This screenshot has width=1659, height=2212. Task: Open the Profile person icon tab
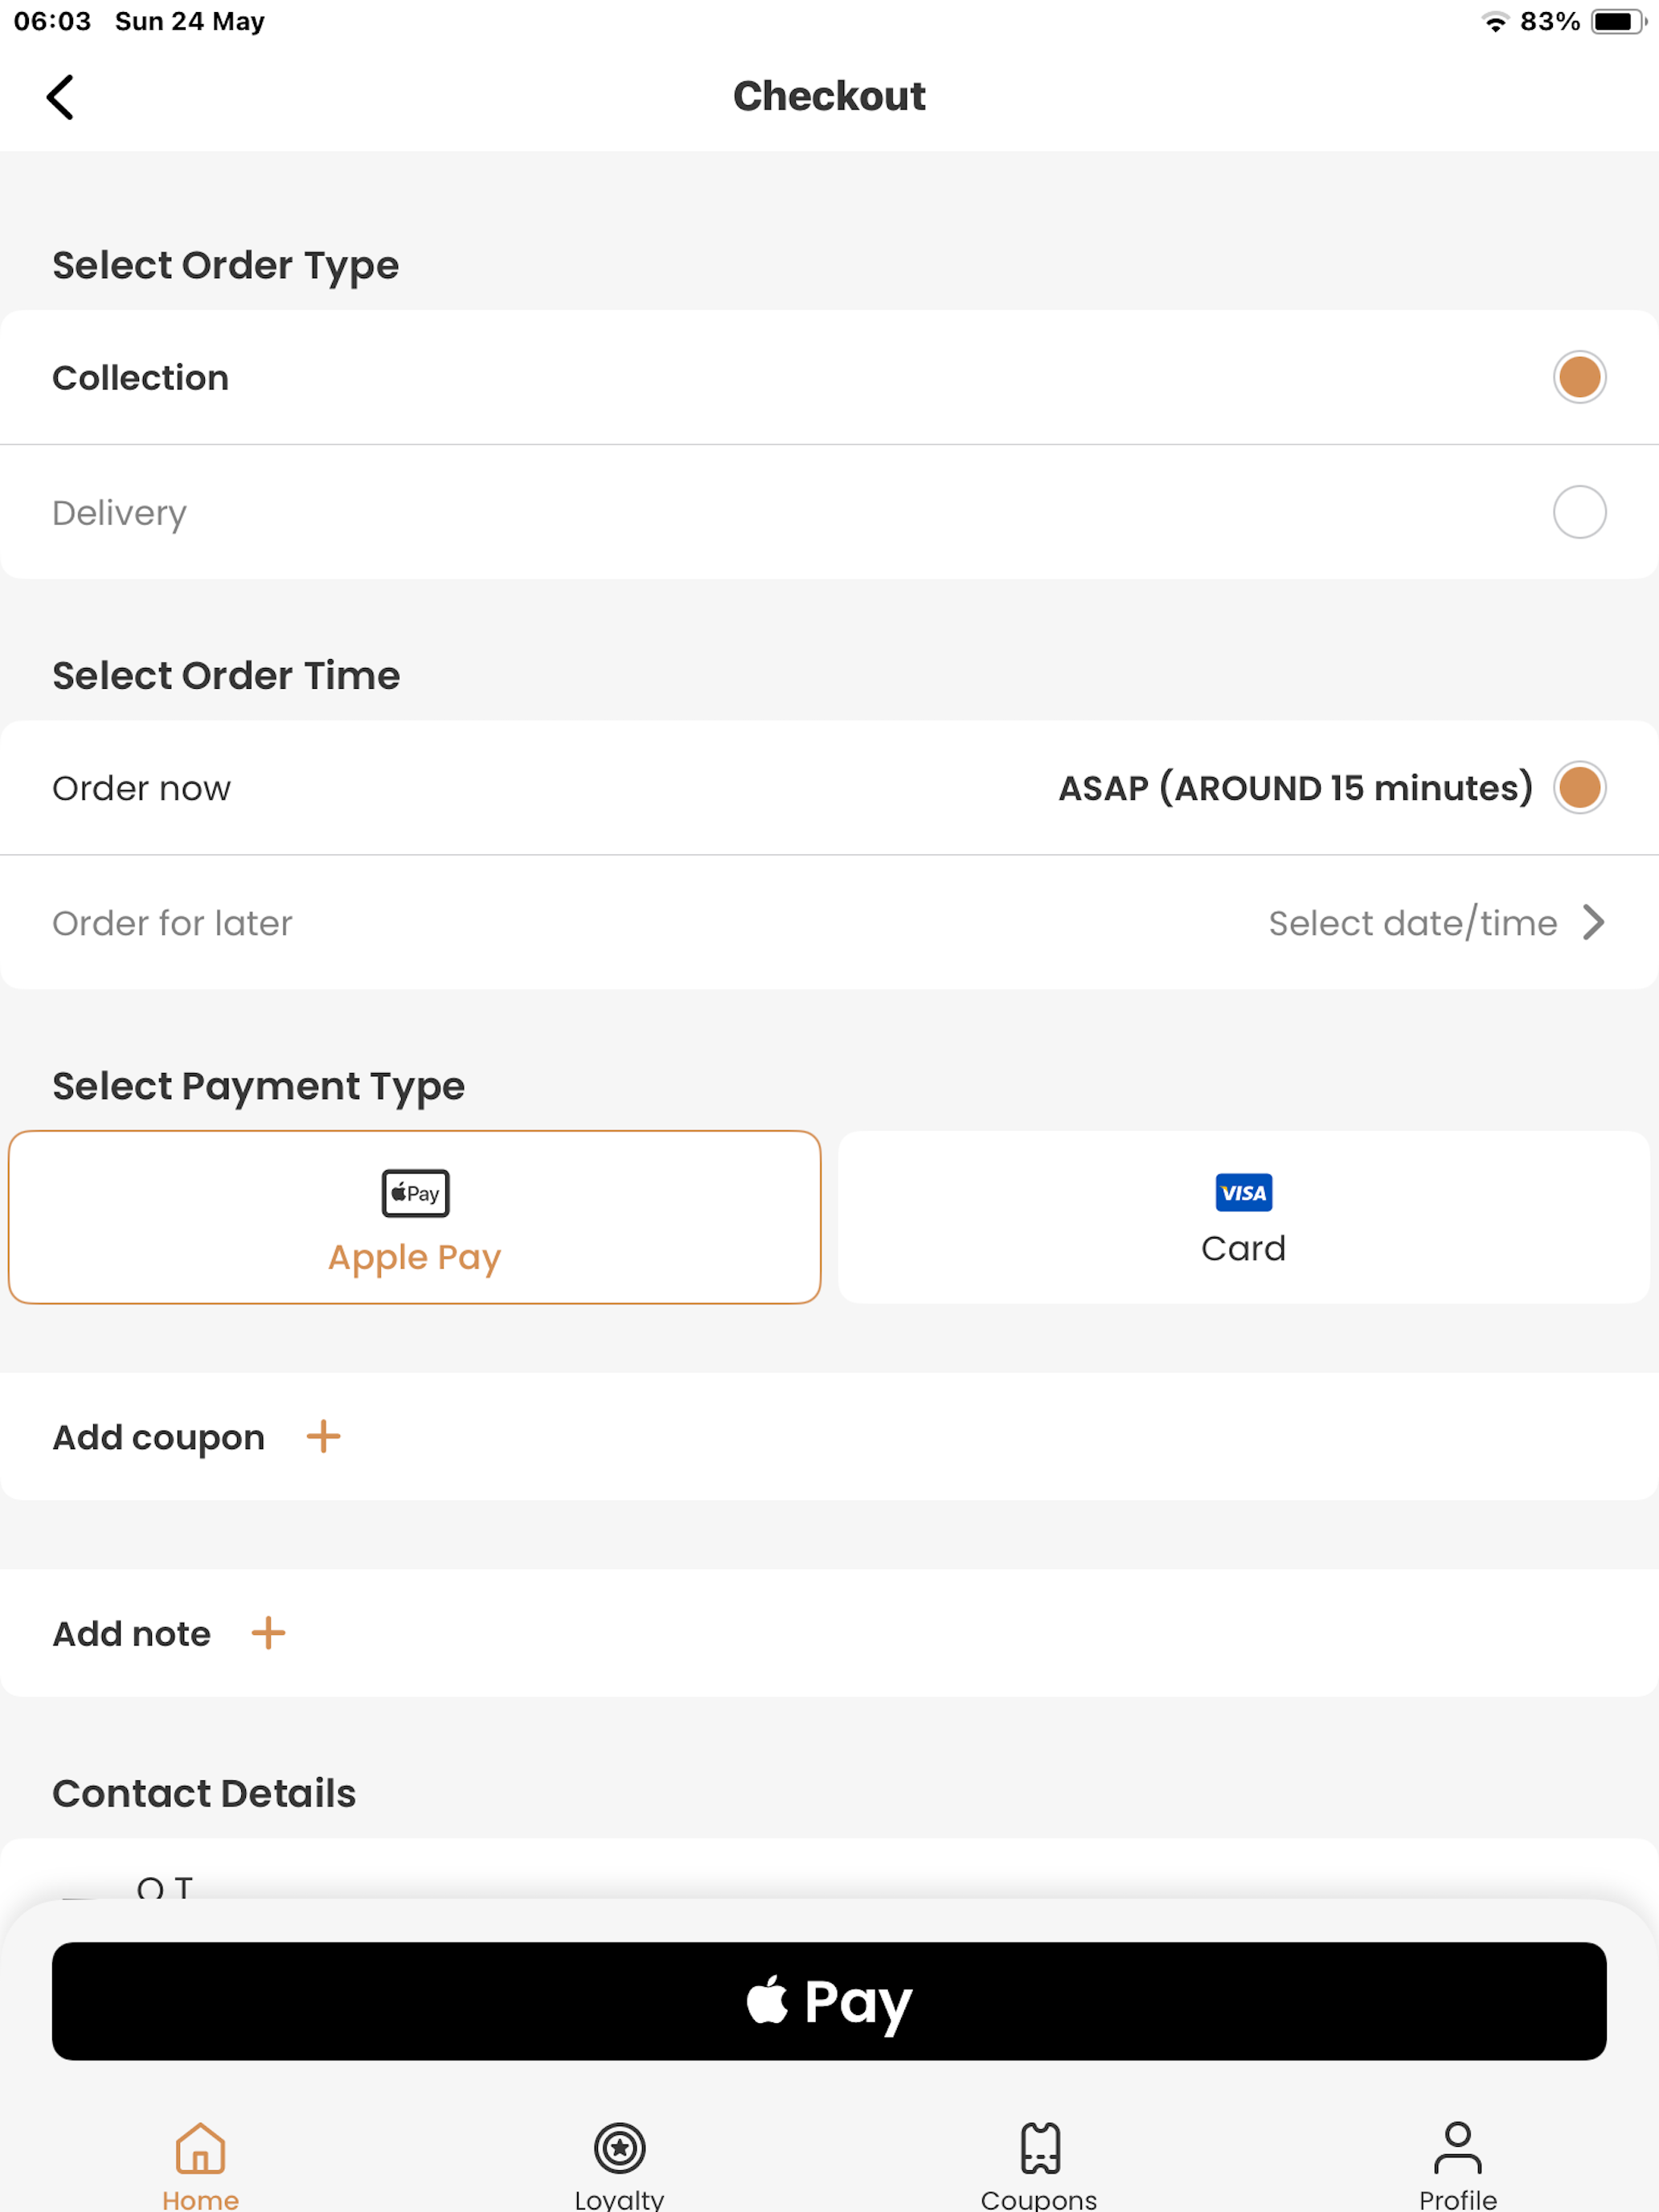[1457, 2147]
